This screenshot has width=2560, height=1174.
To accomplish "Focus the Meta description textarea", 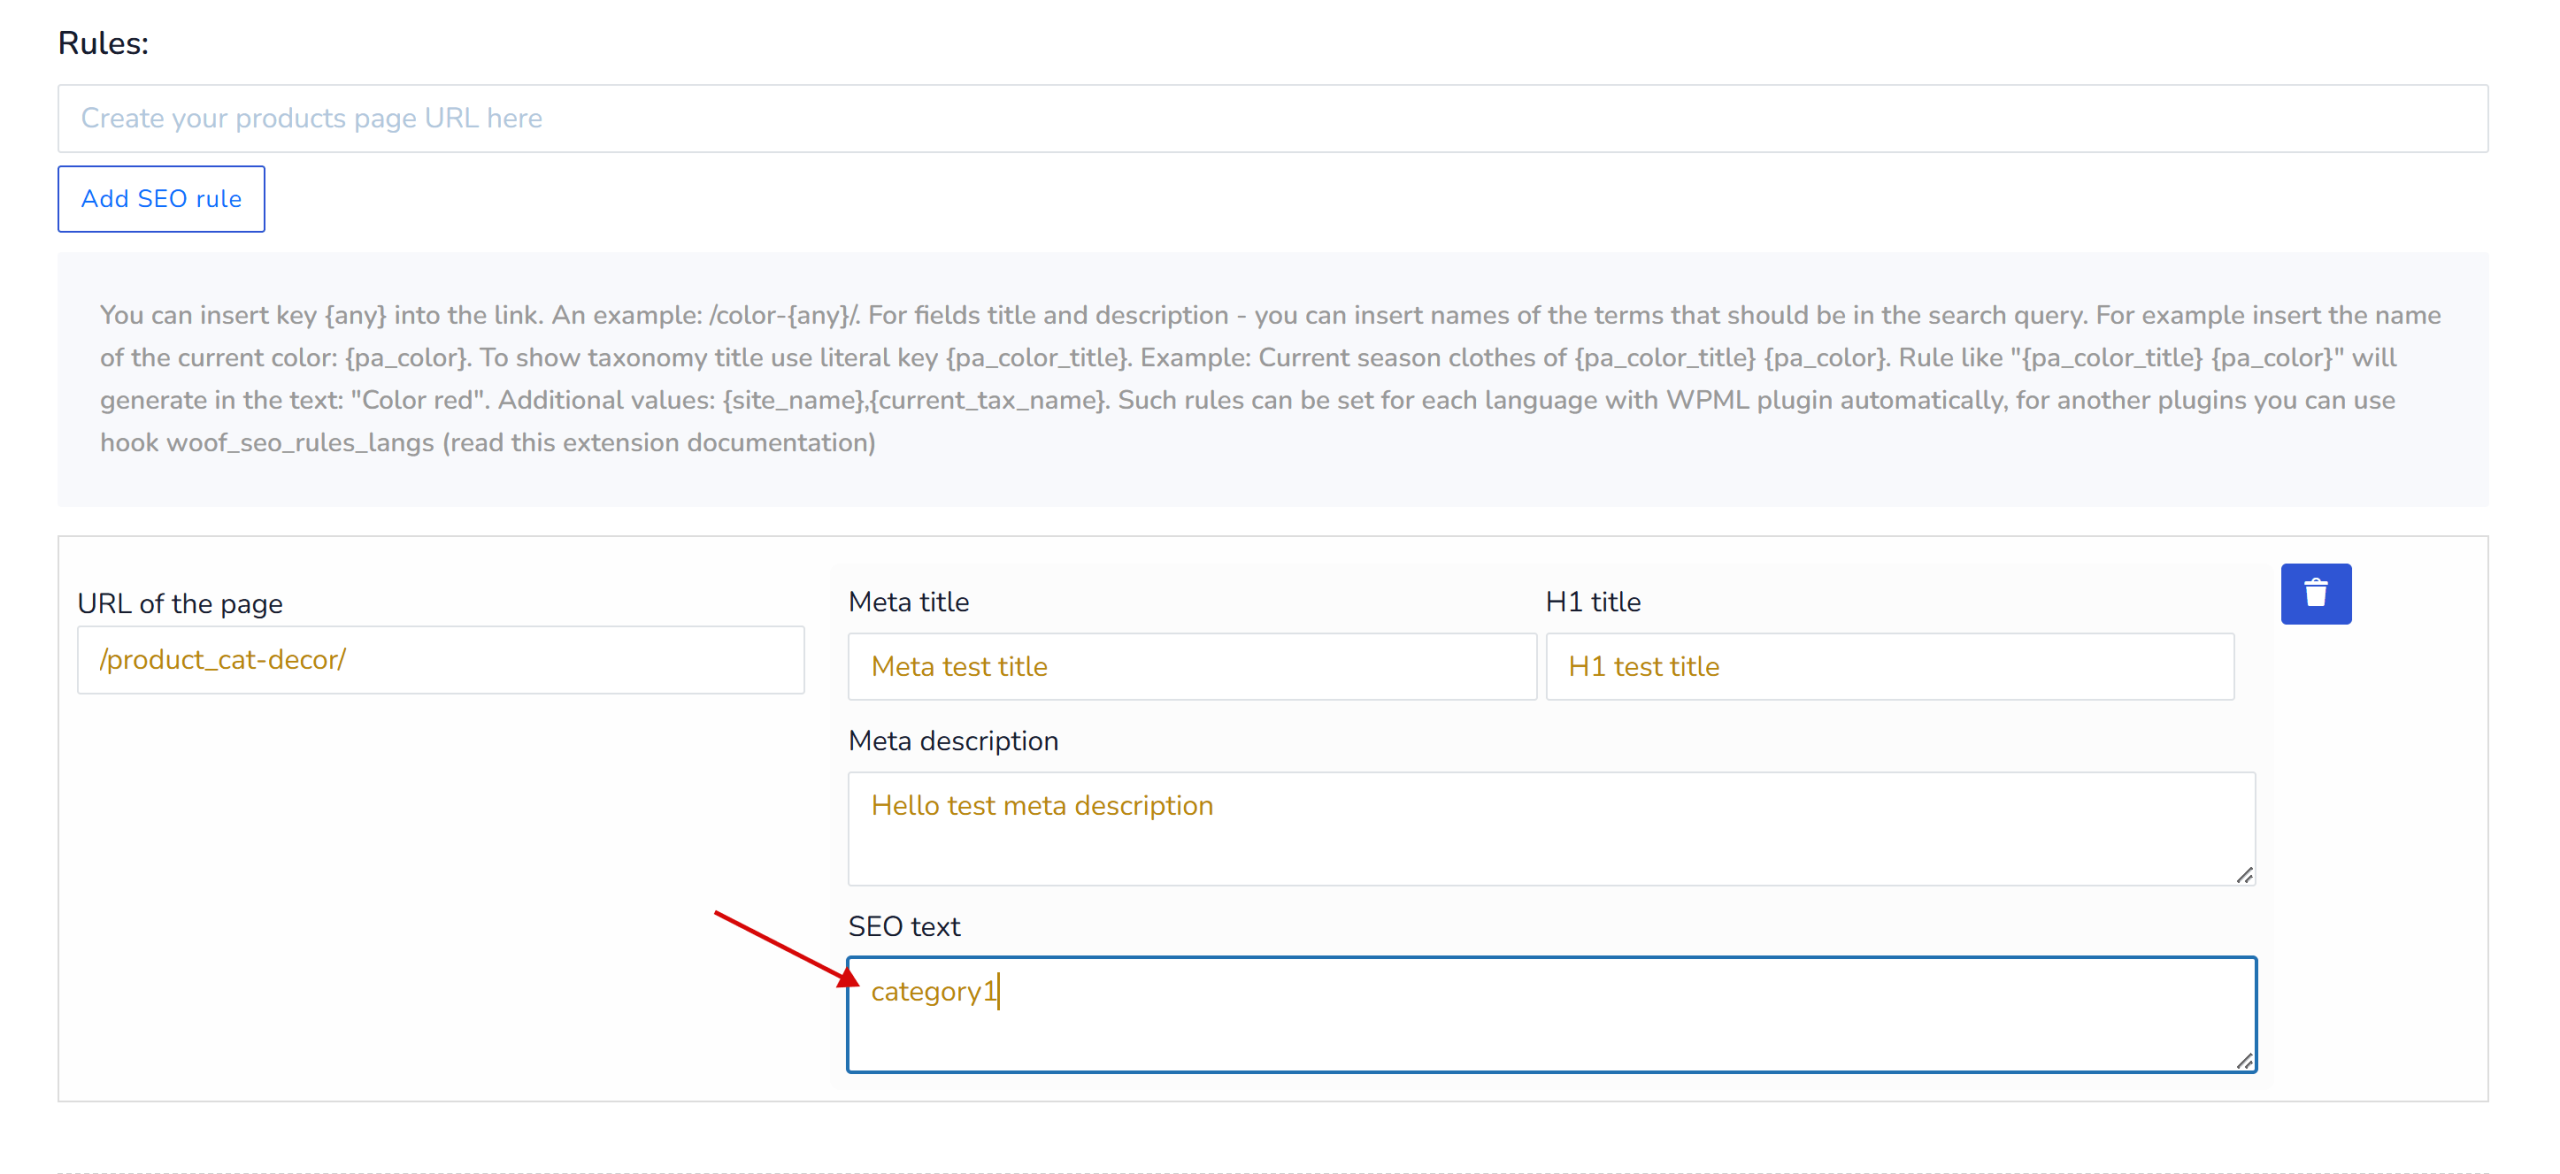I will 1550,828.
